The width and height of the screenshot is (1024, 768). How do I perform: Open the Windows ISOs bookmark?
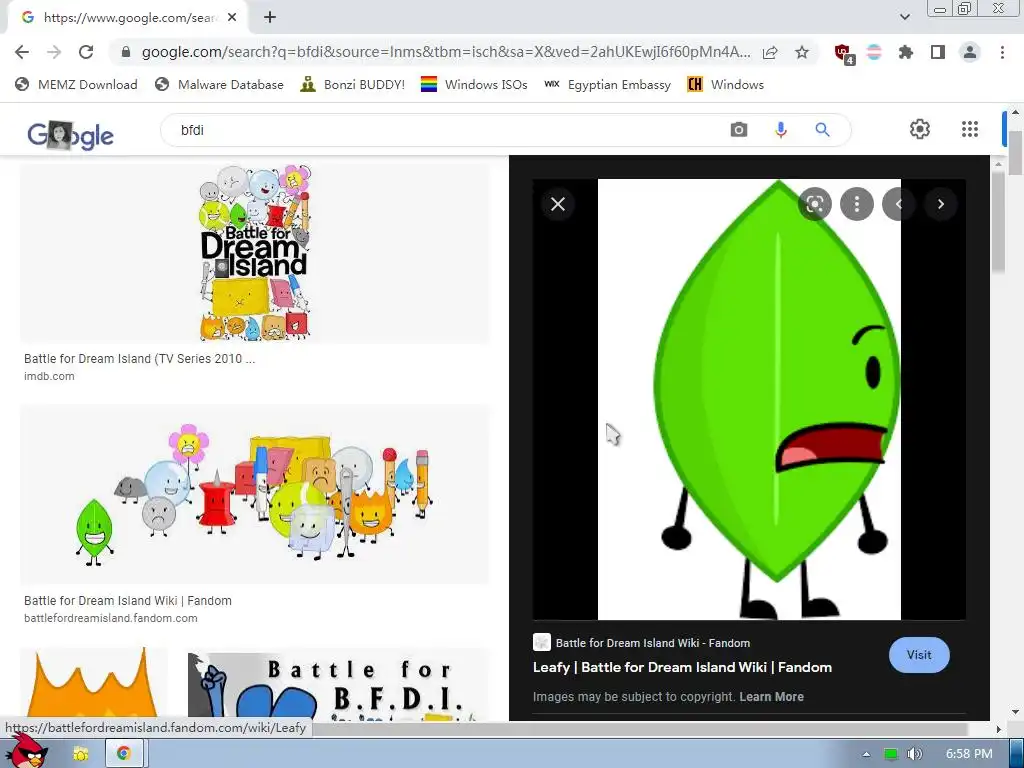click(x=474, y=84)
